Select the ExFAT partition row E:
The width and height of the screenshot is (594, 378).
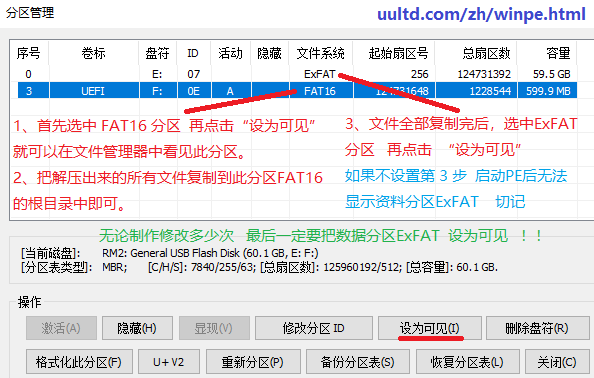294,74
